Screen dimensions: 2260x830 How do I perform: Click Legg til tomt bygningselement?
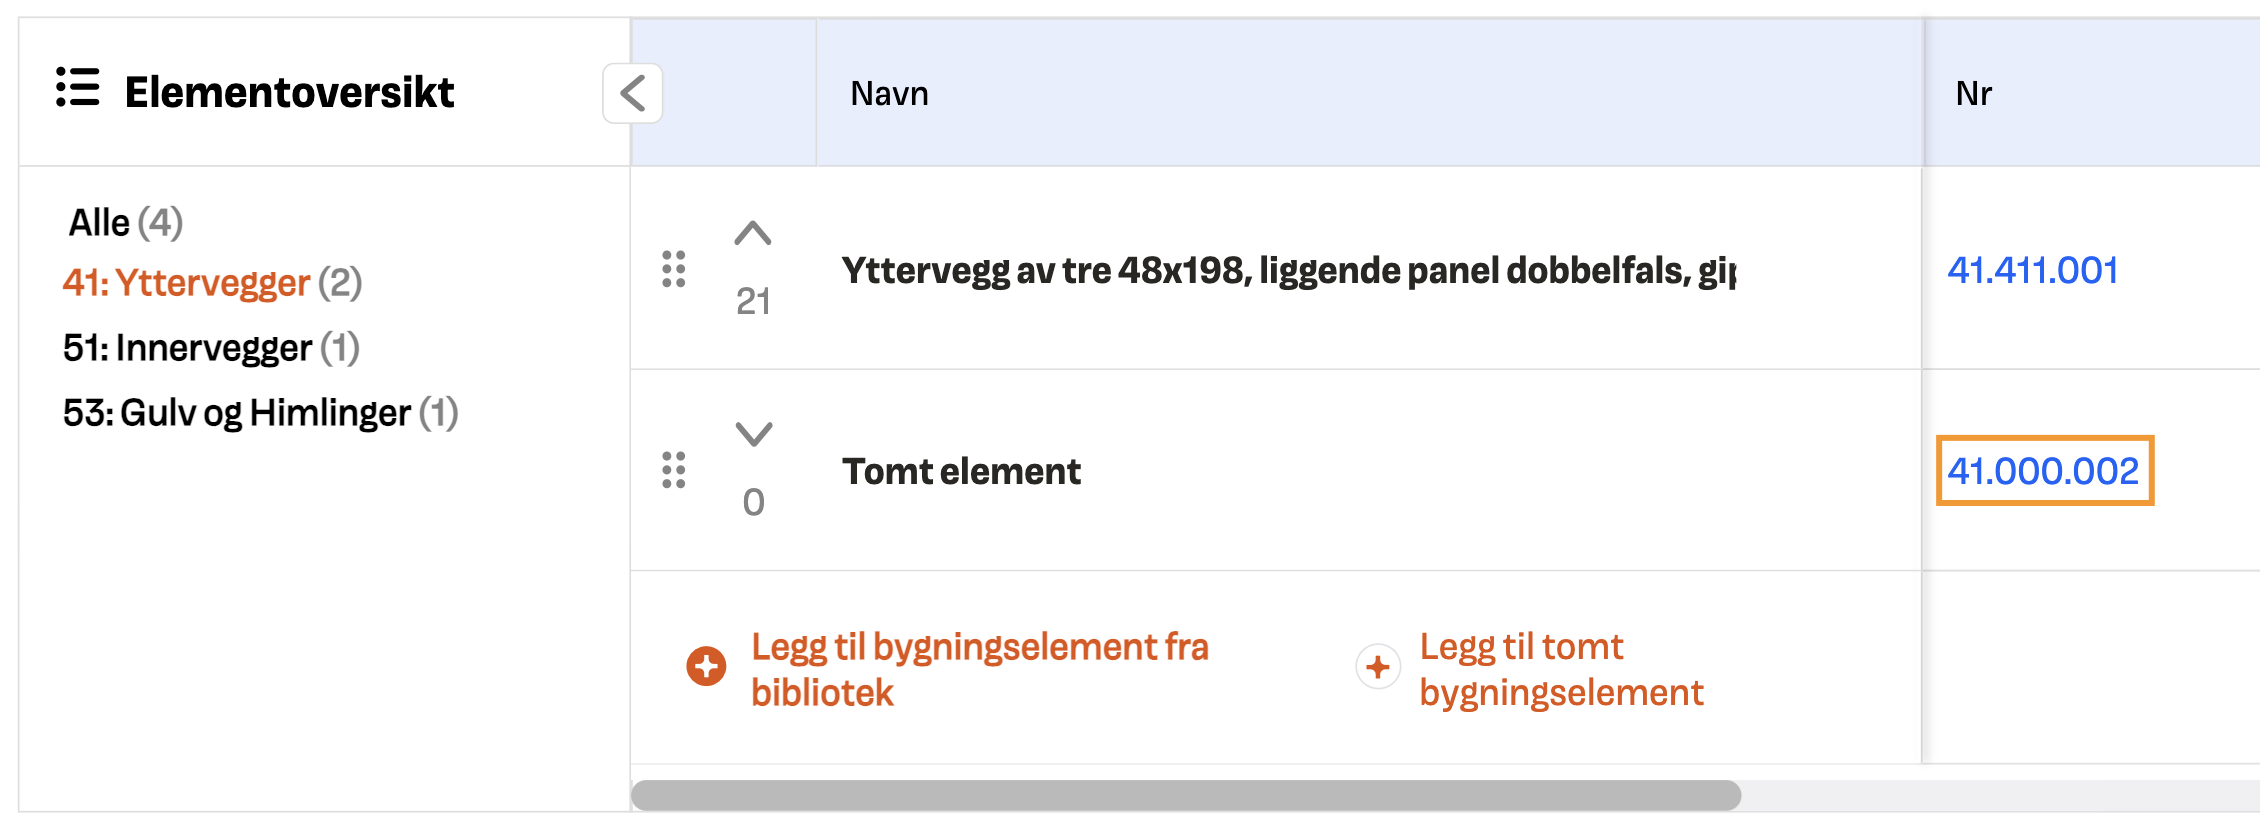[x=1561, y=669]
